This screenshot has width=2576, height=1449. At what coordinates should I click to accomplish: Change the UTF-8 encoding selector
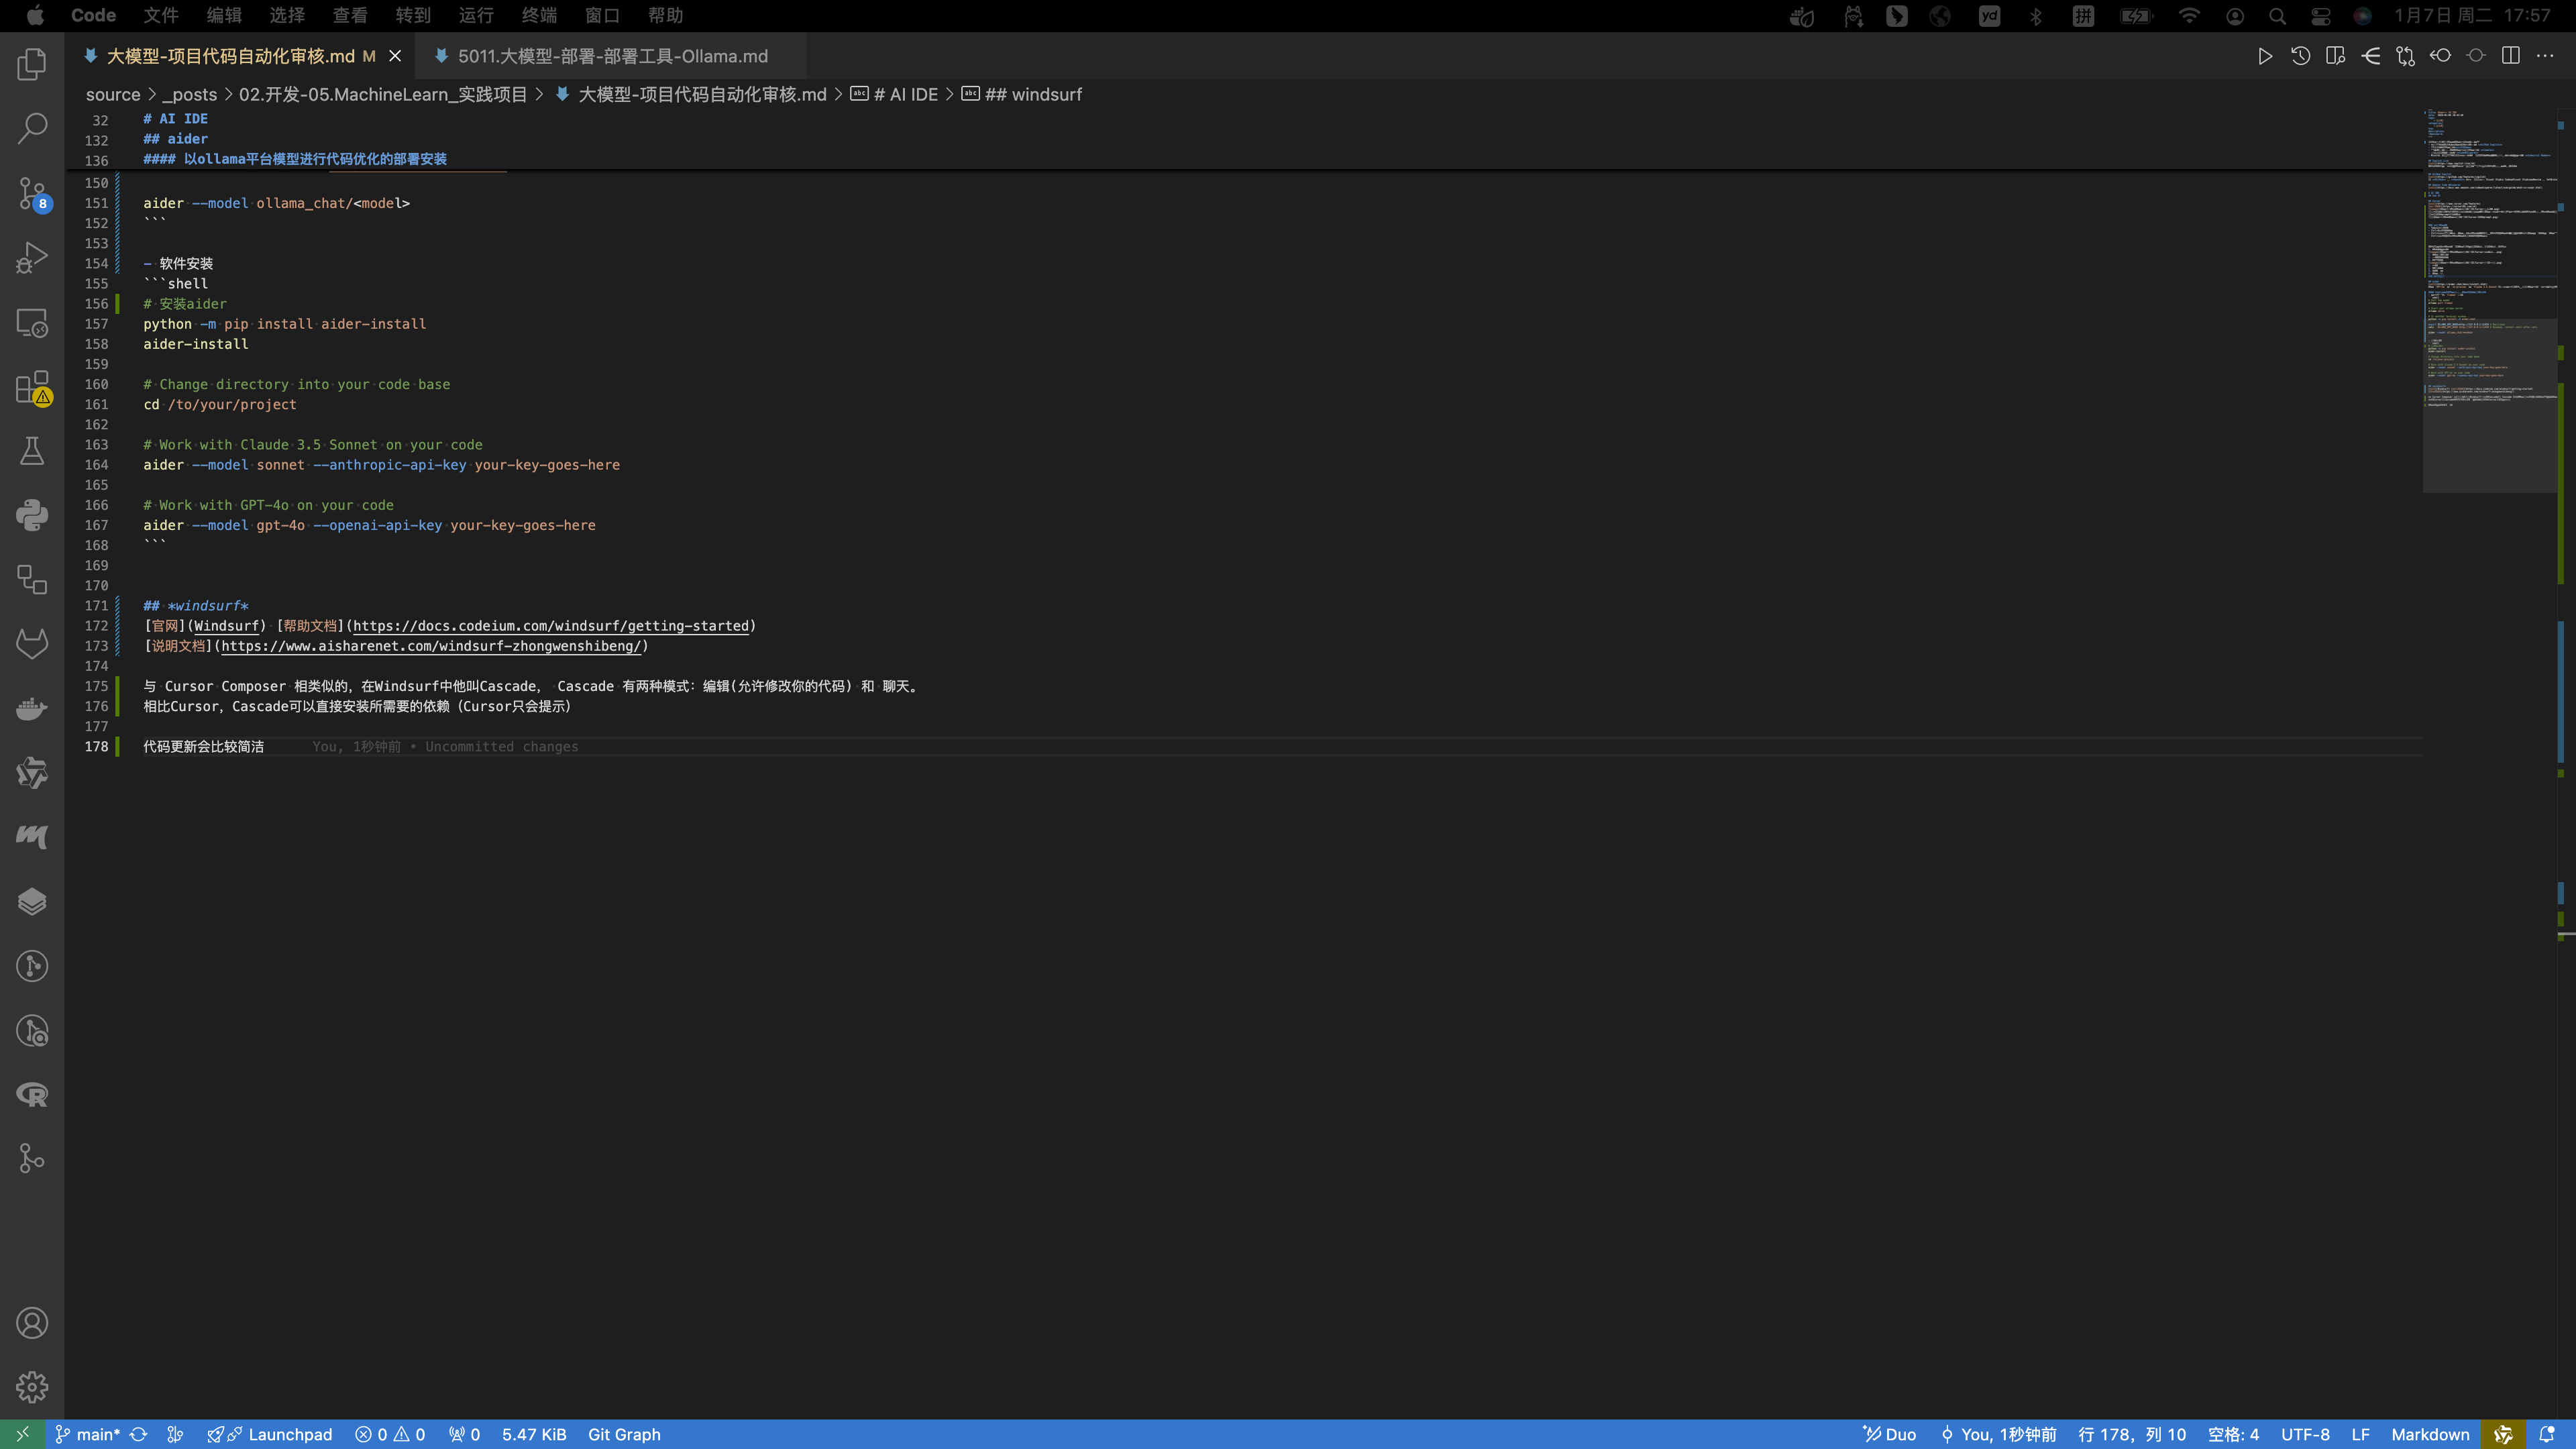(x=2304, y=1434)
